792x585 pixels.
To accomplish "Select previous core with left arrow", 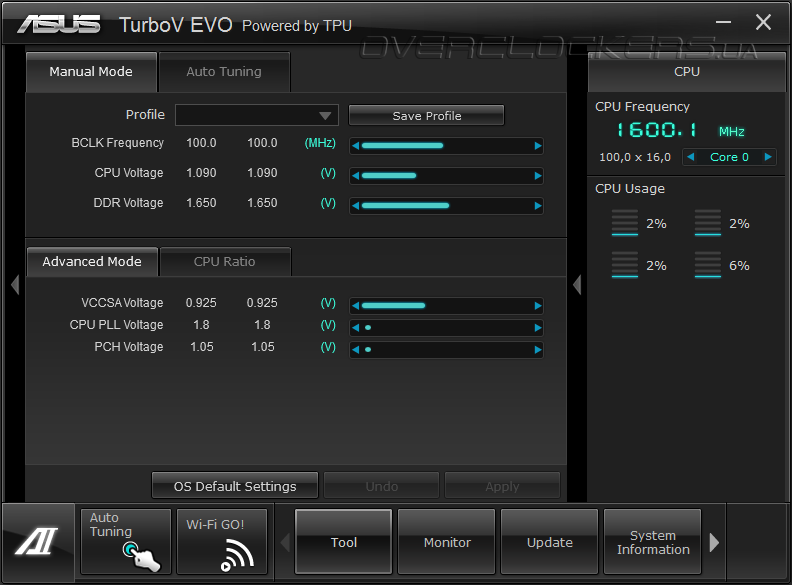I will [690, 157].
